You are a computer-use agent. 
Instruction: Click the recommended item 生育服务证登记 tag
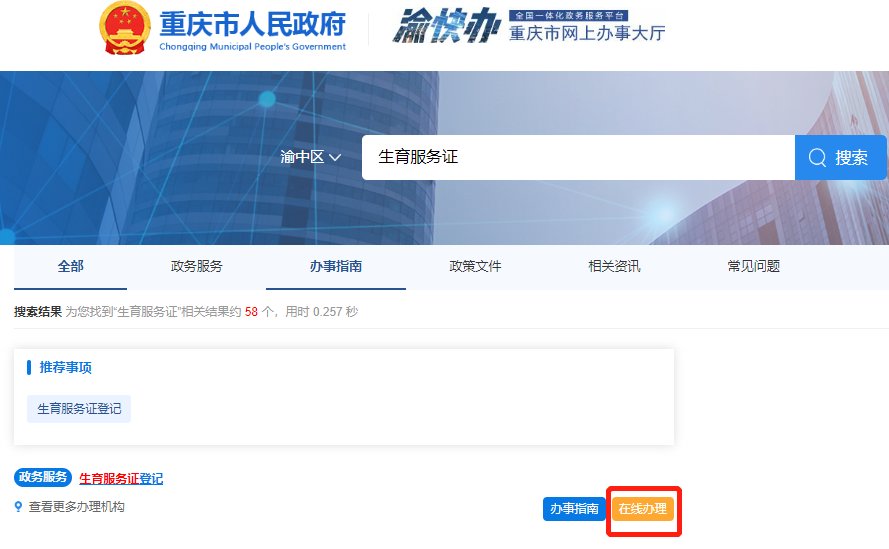79,409
